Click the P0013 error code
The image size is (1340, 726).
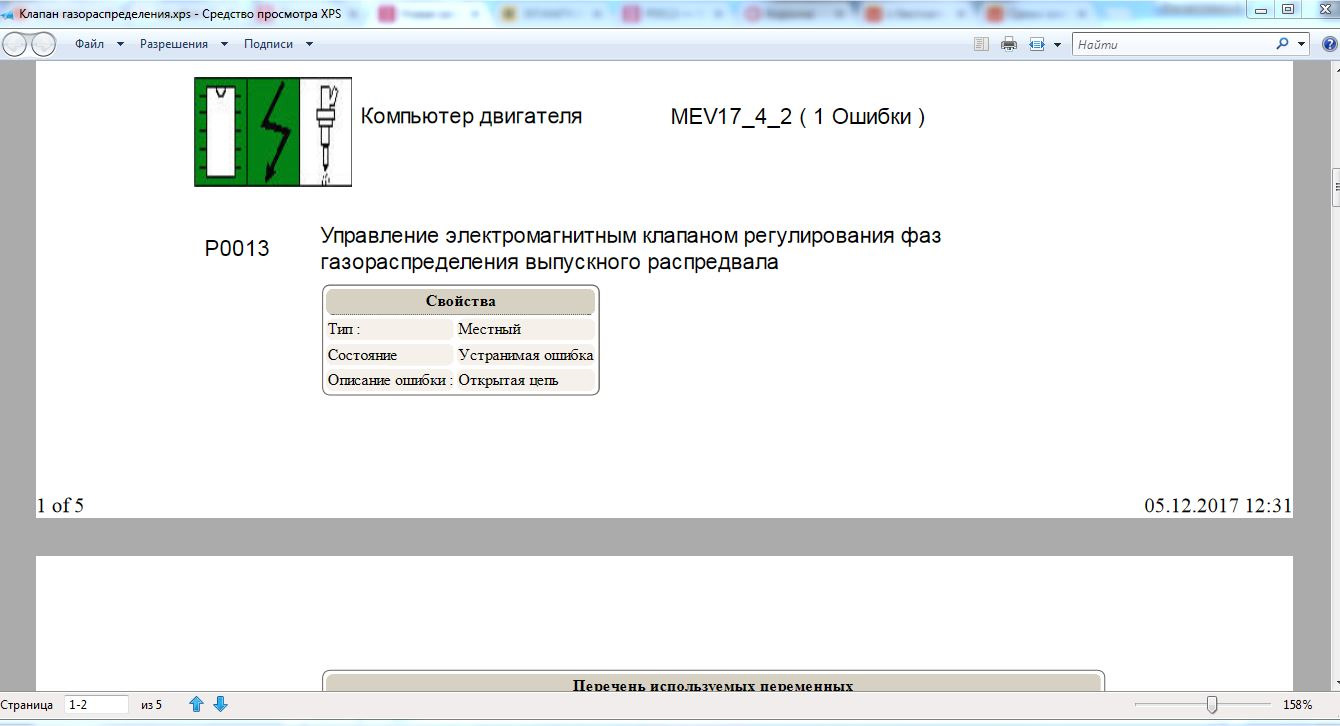(x=237, y=249)
